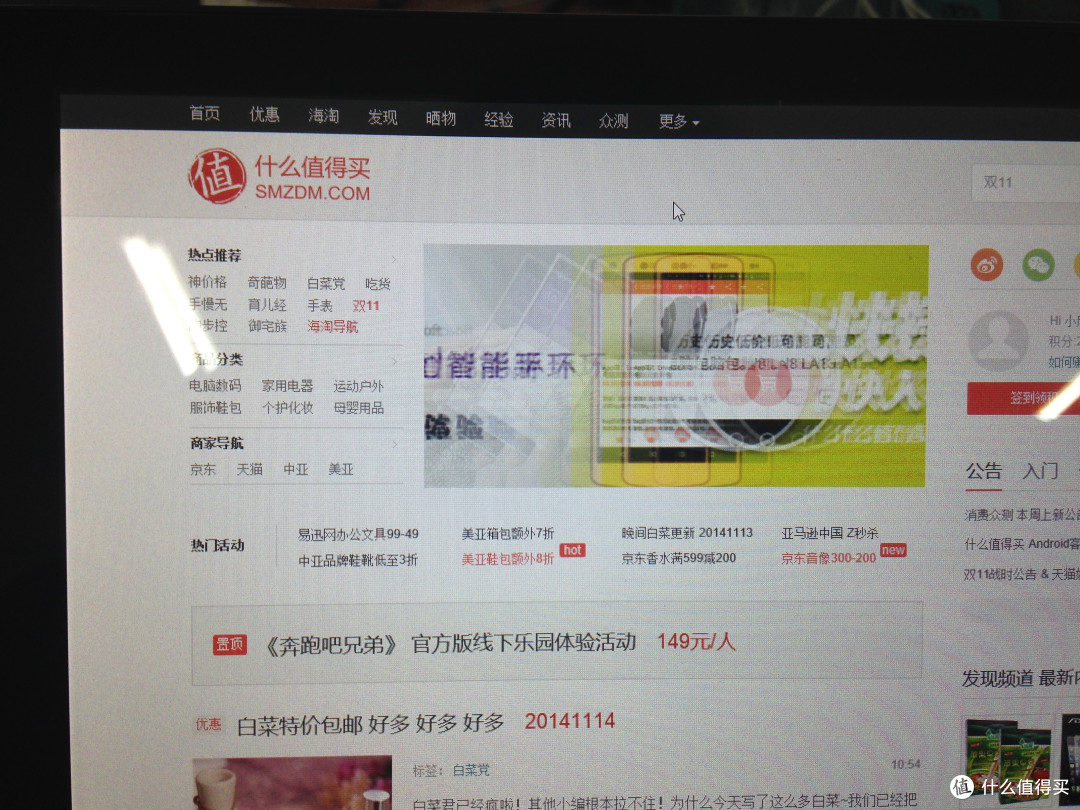
Task: Open the Weibo share icon
Action: pos(986,265)
